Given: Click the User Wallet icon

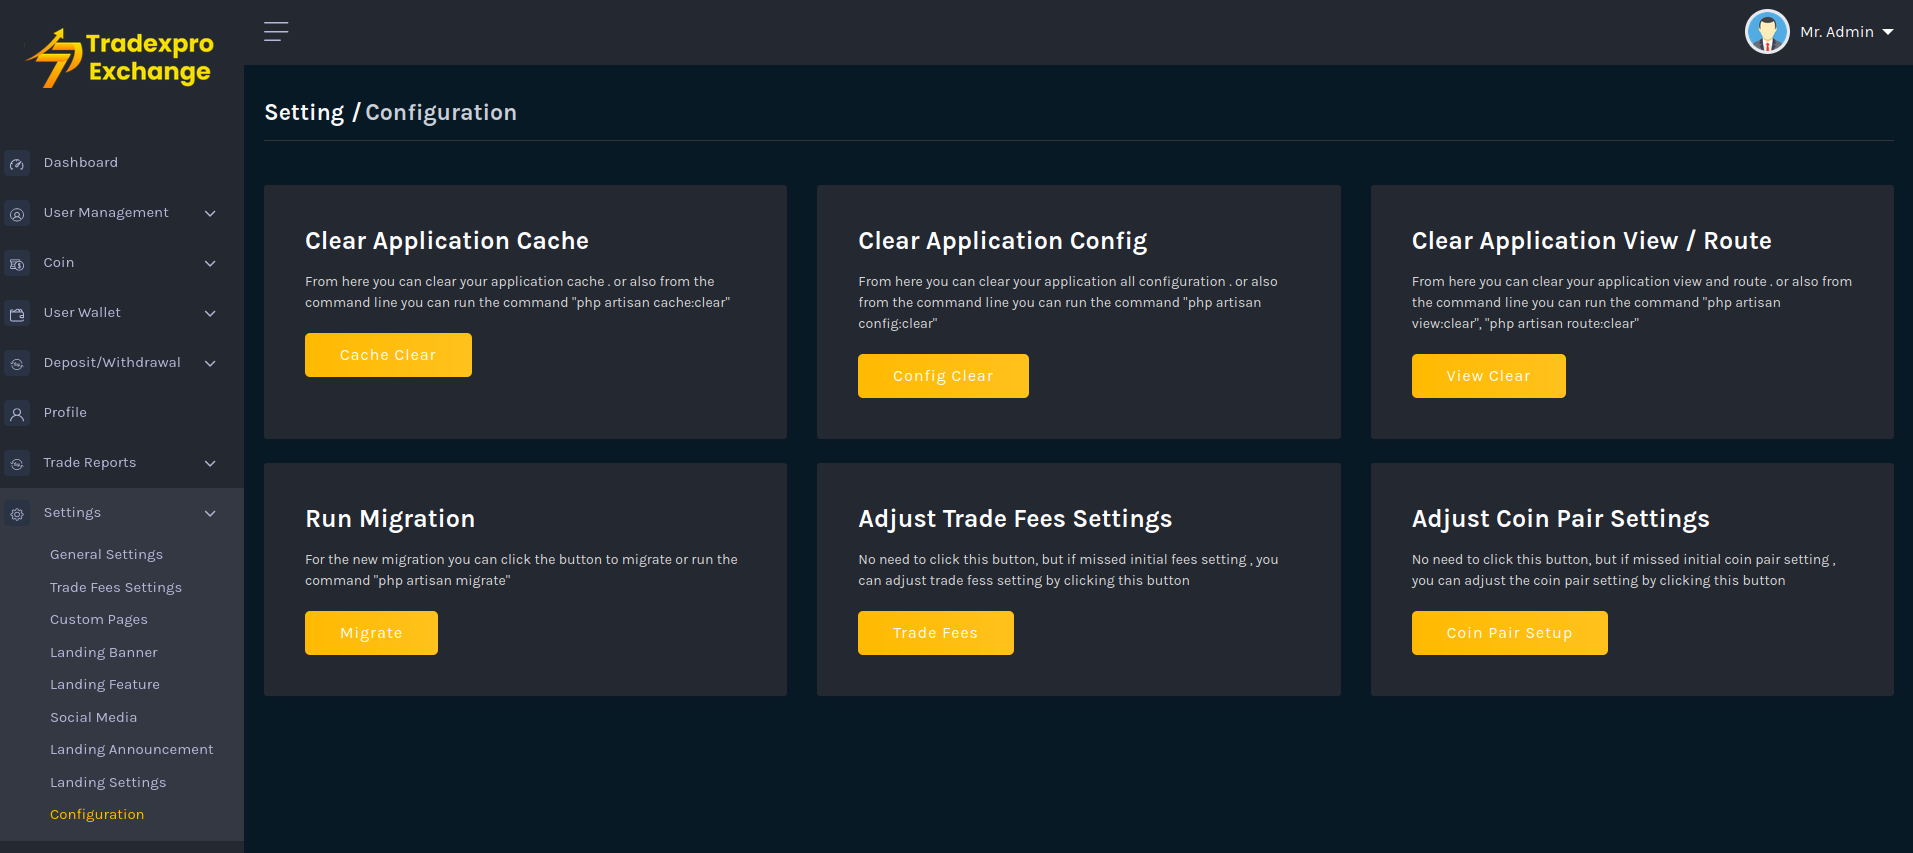Looking at the screenshot, I should pos(17,314).
